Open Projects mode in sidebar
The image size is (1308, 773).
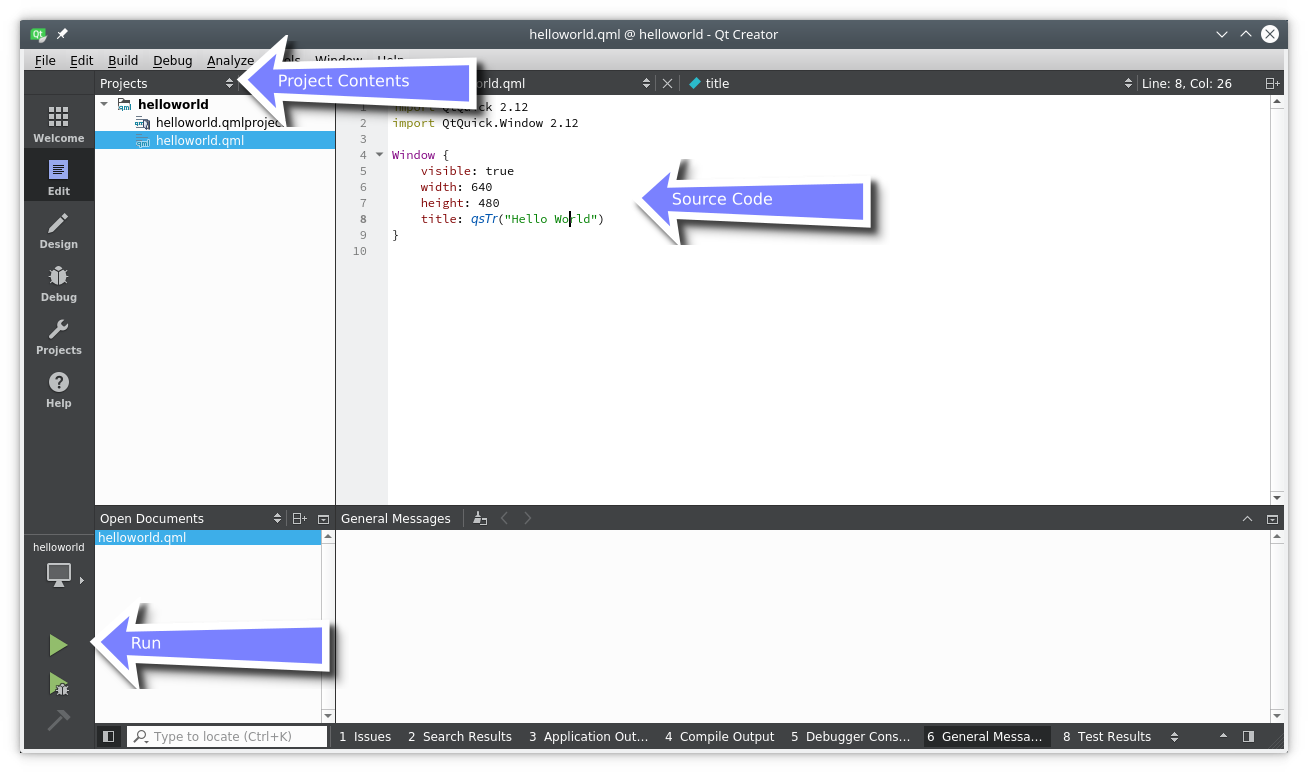click(58, 337)
